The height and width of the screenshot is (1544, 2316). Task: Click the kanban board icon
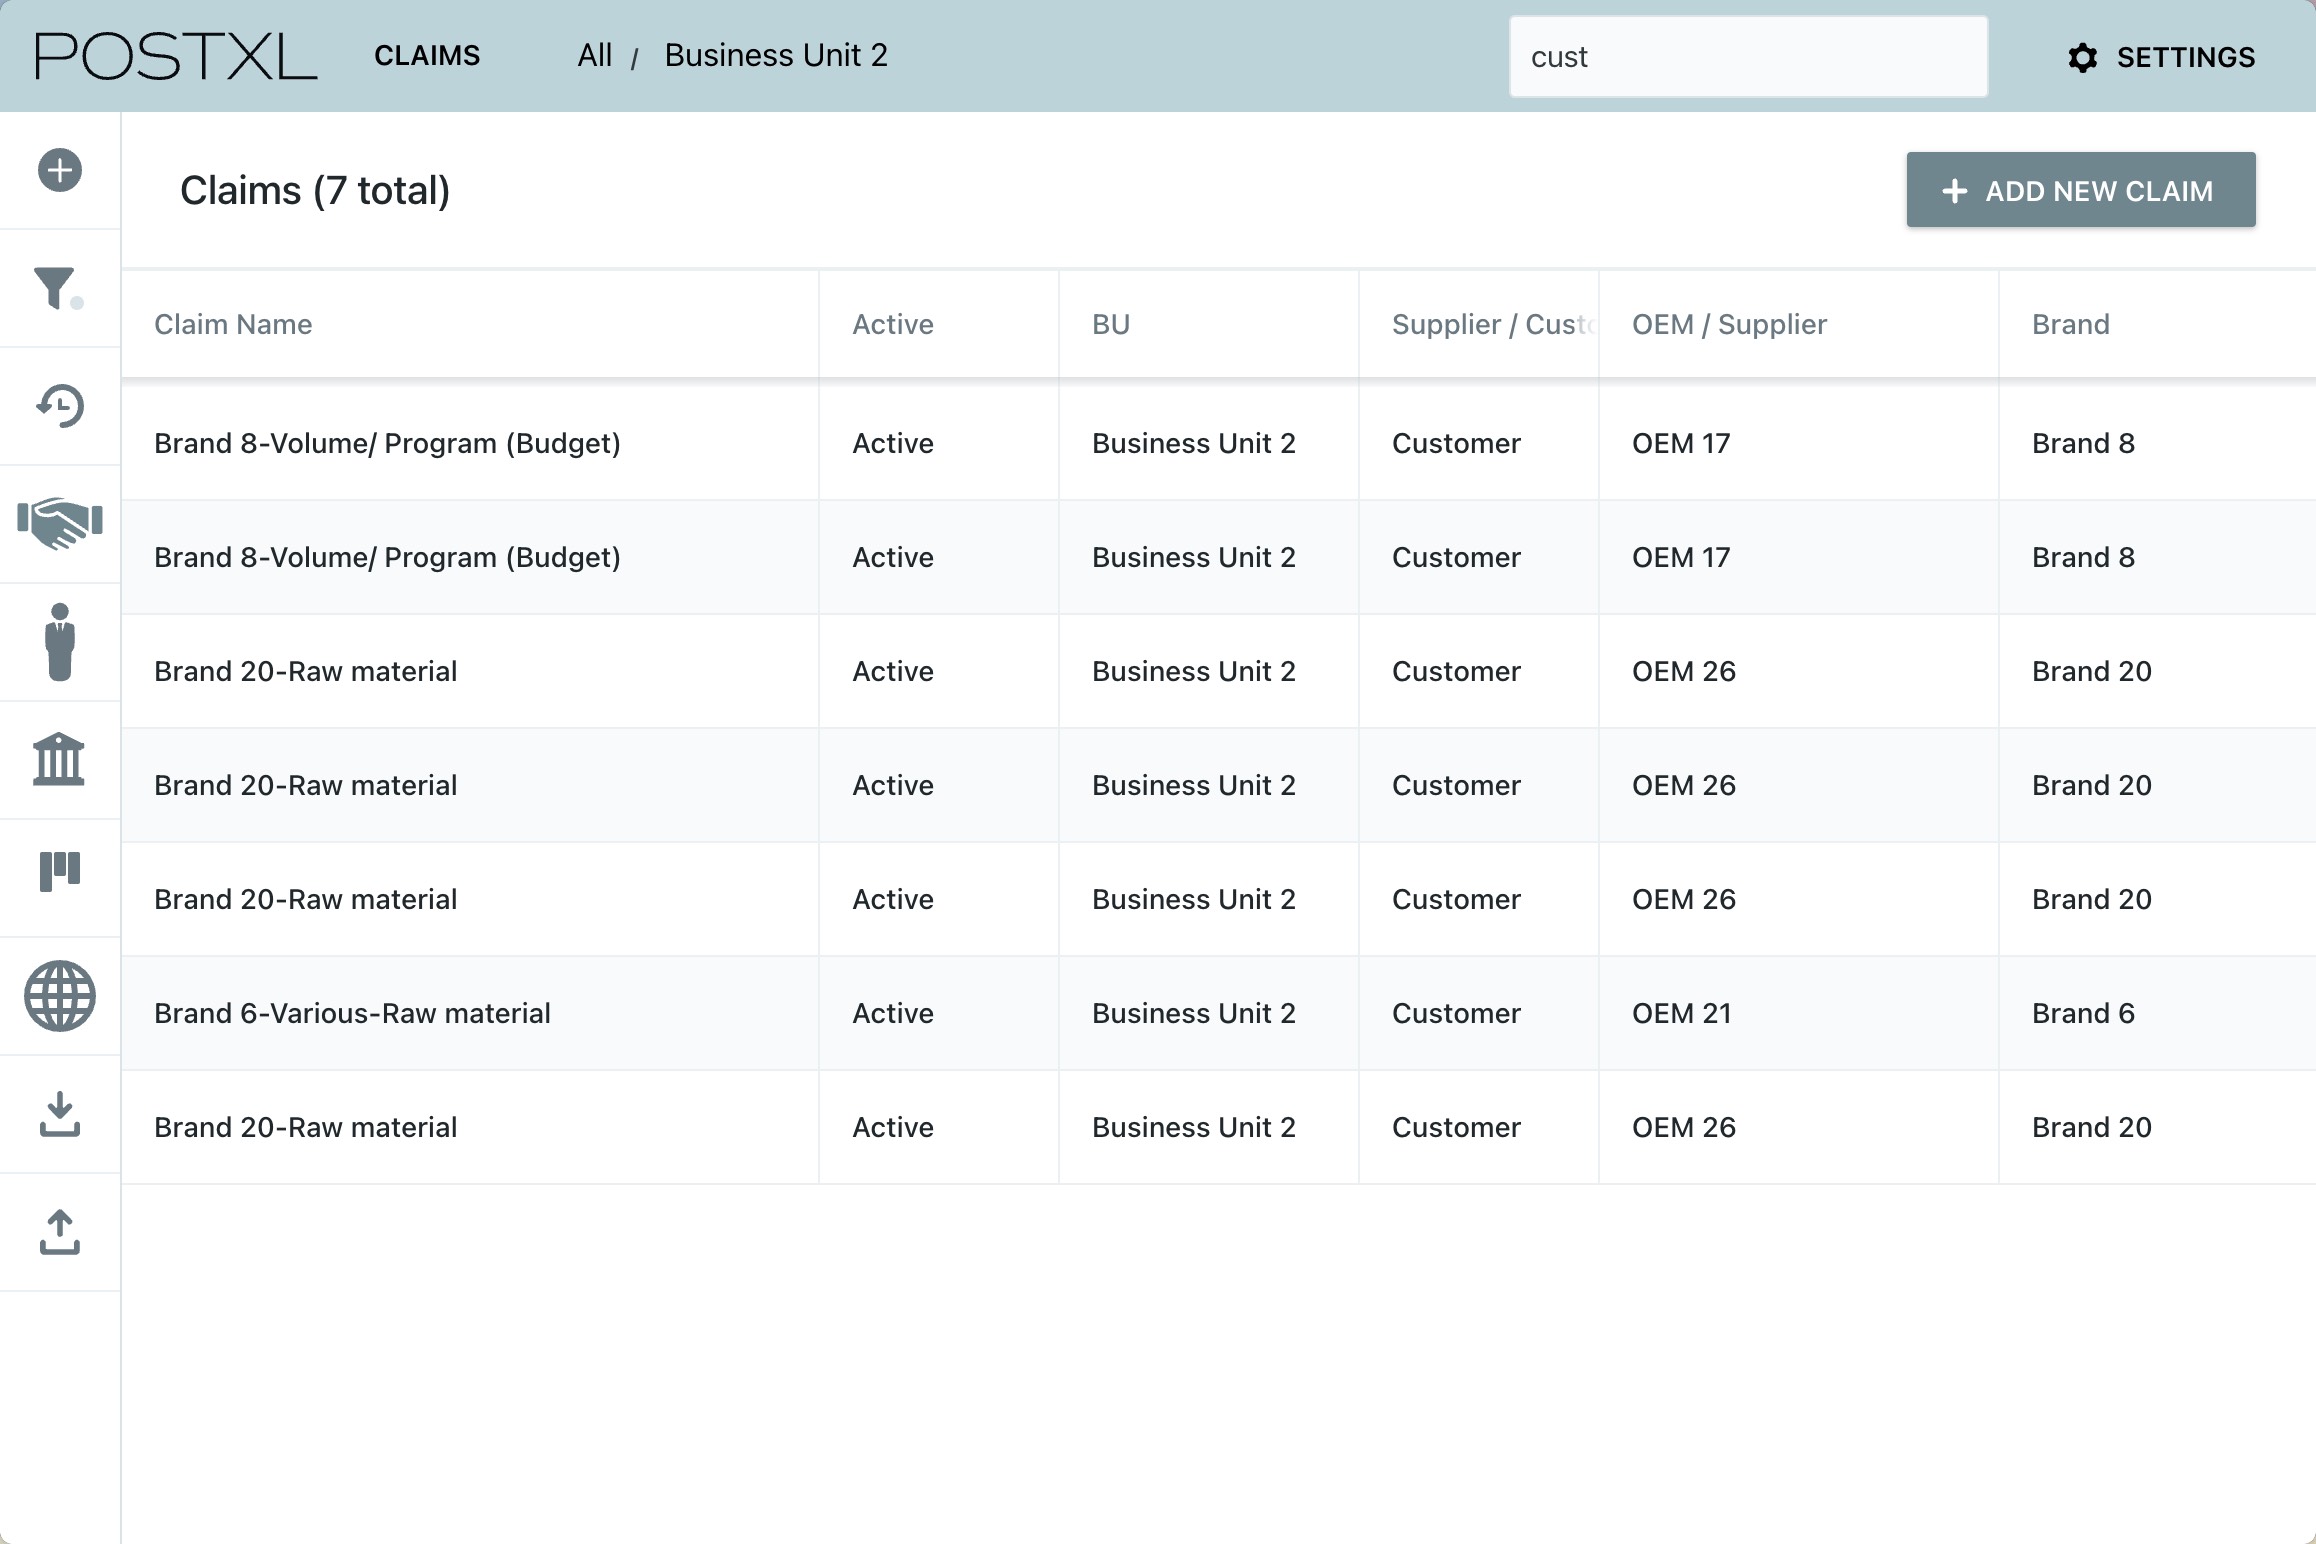(60, 871)
